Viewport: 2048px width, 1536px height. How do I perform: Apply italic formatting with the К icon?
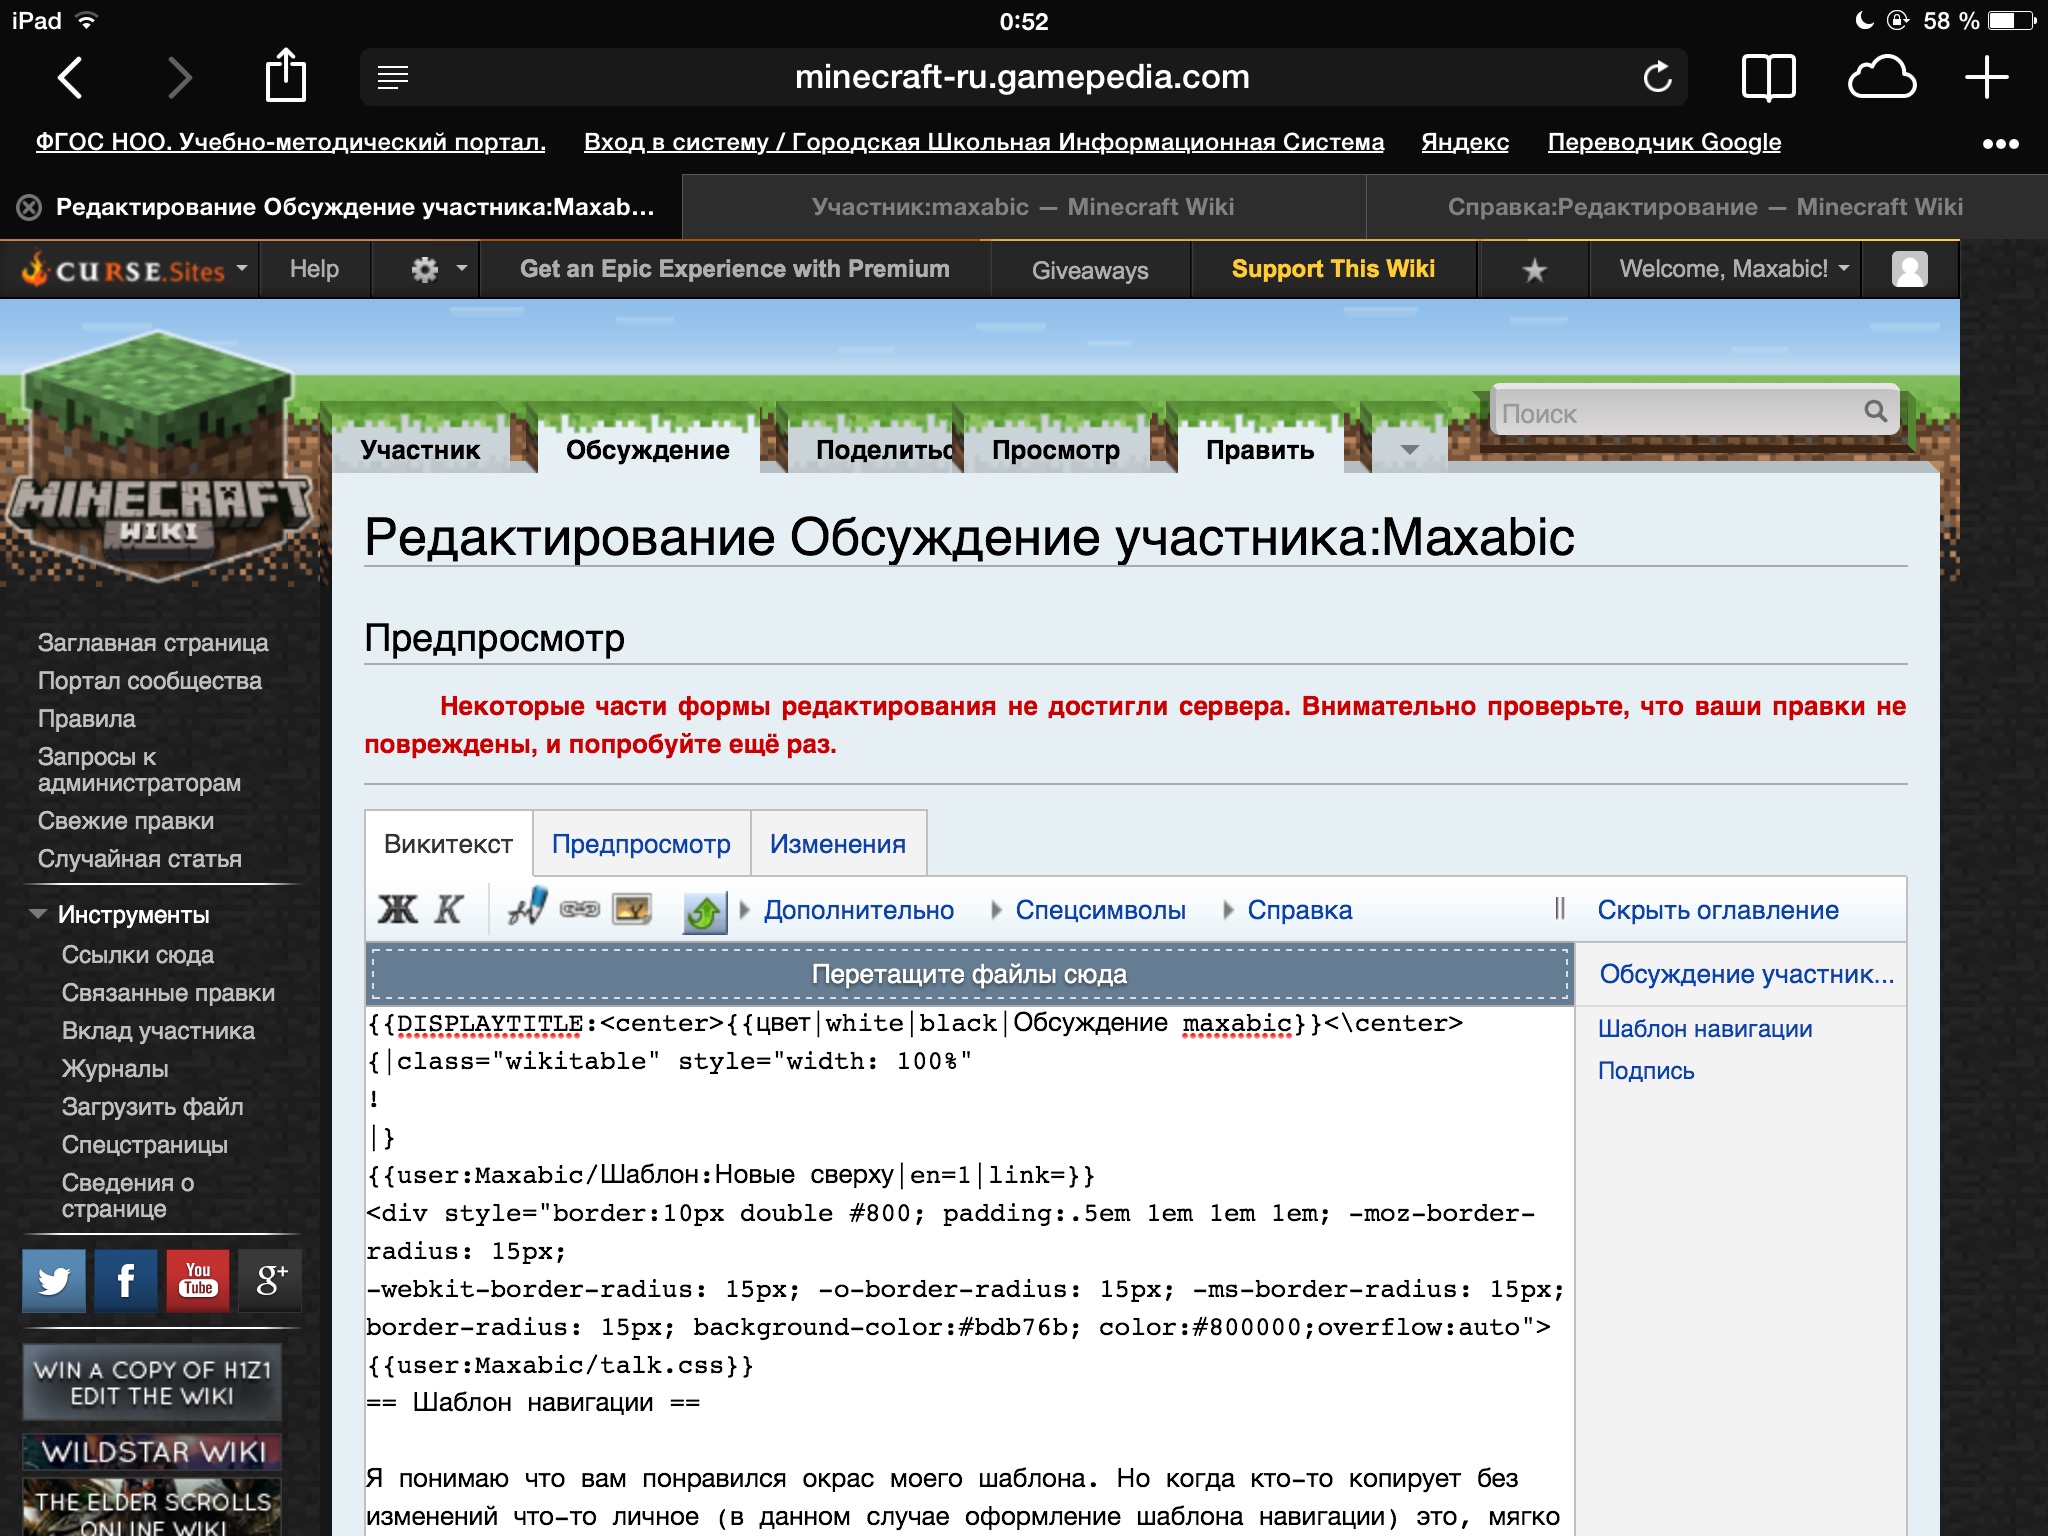(449, 909)
